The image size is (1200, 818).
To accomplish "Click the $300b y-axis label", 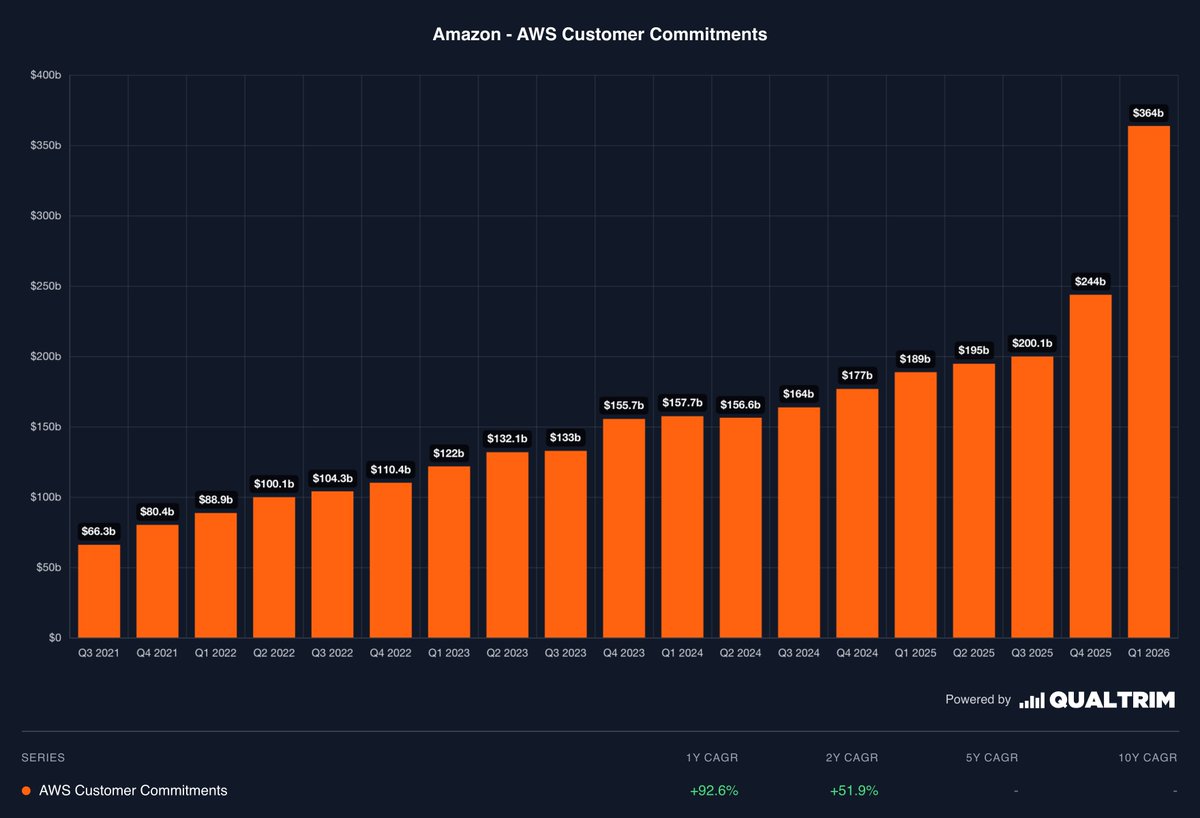I will [x=45, y=216].
